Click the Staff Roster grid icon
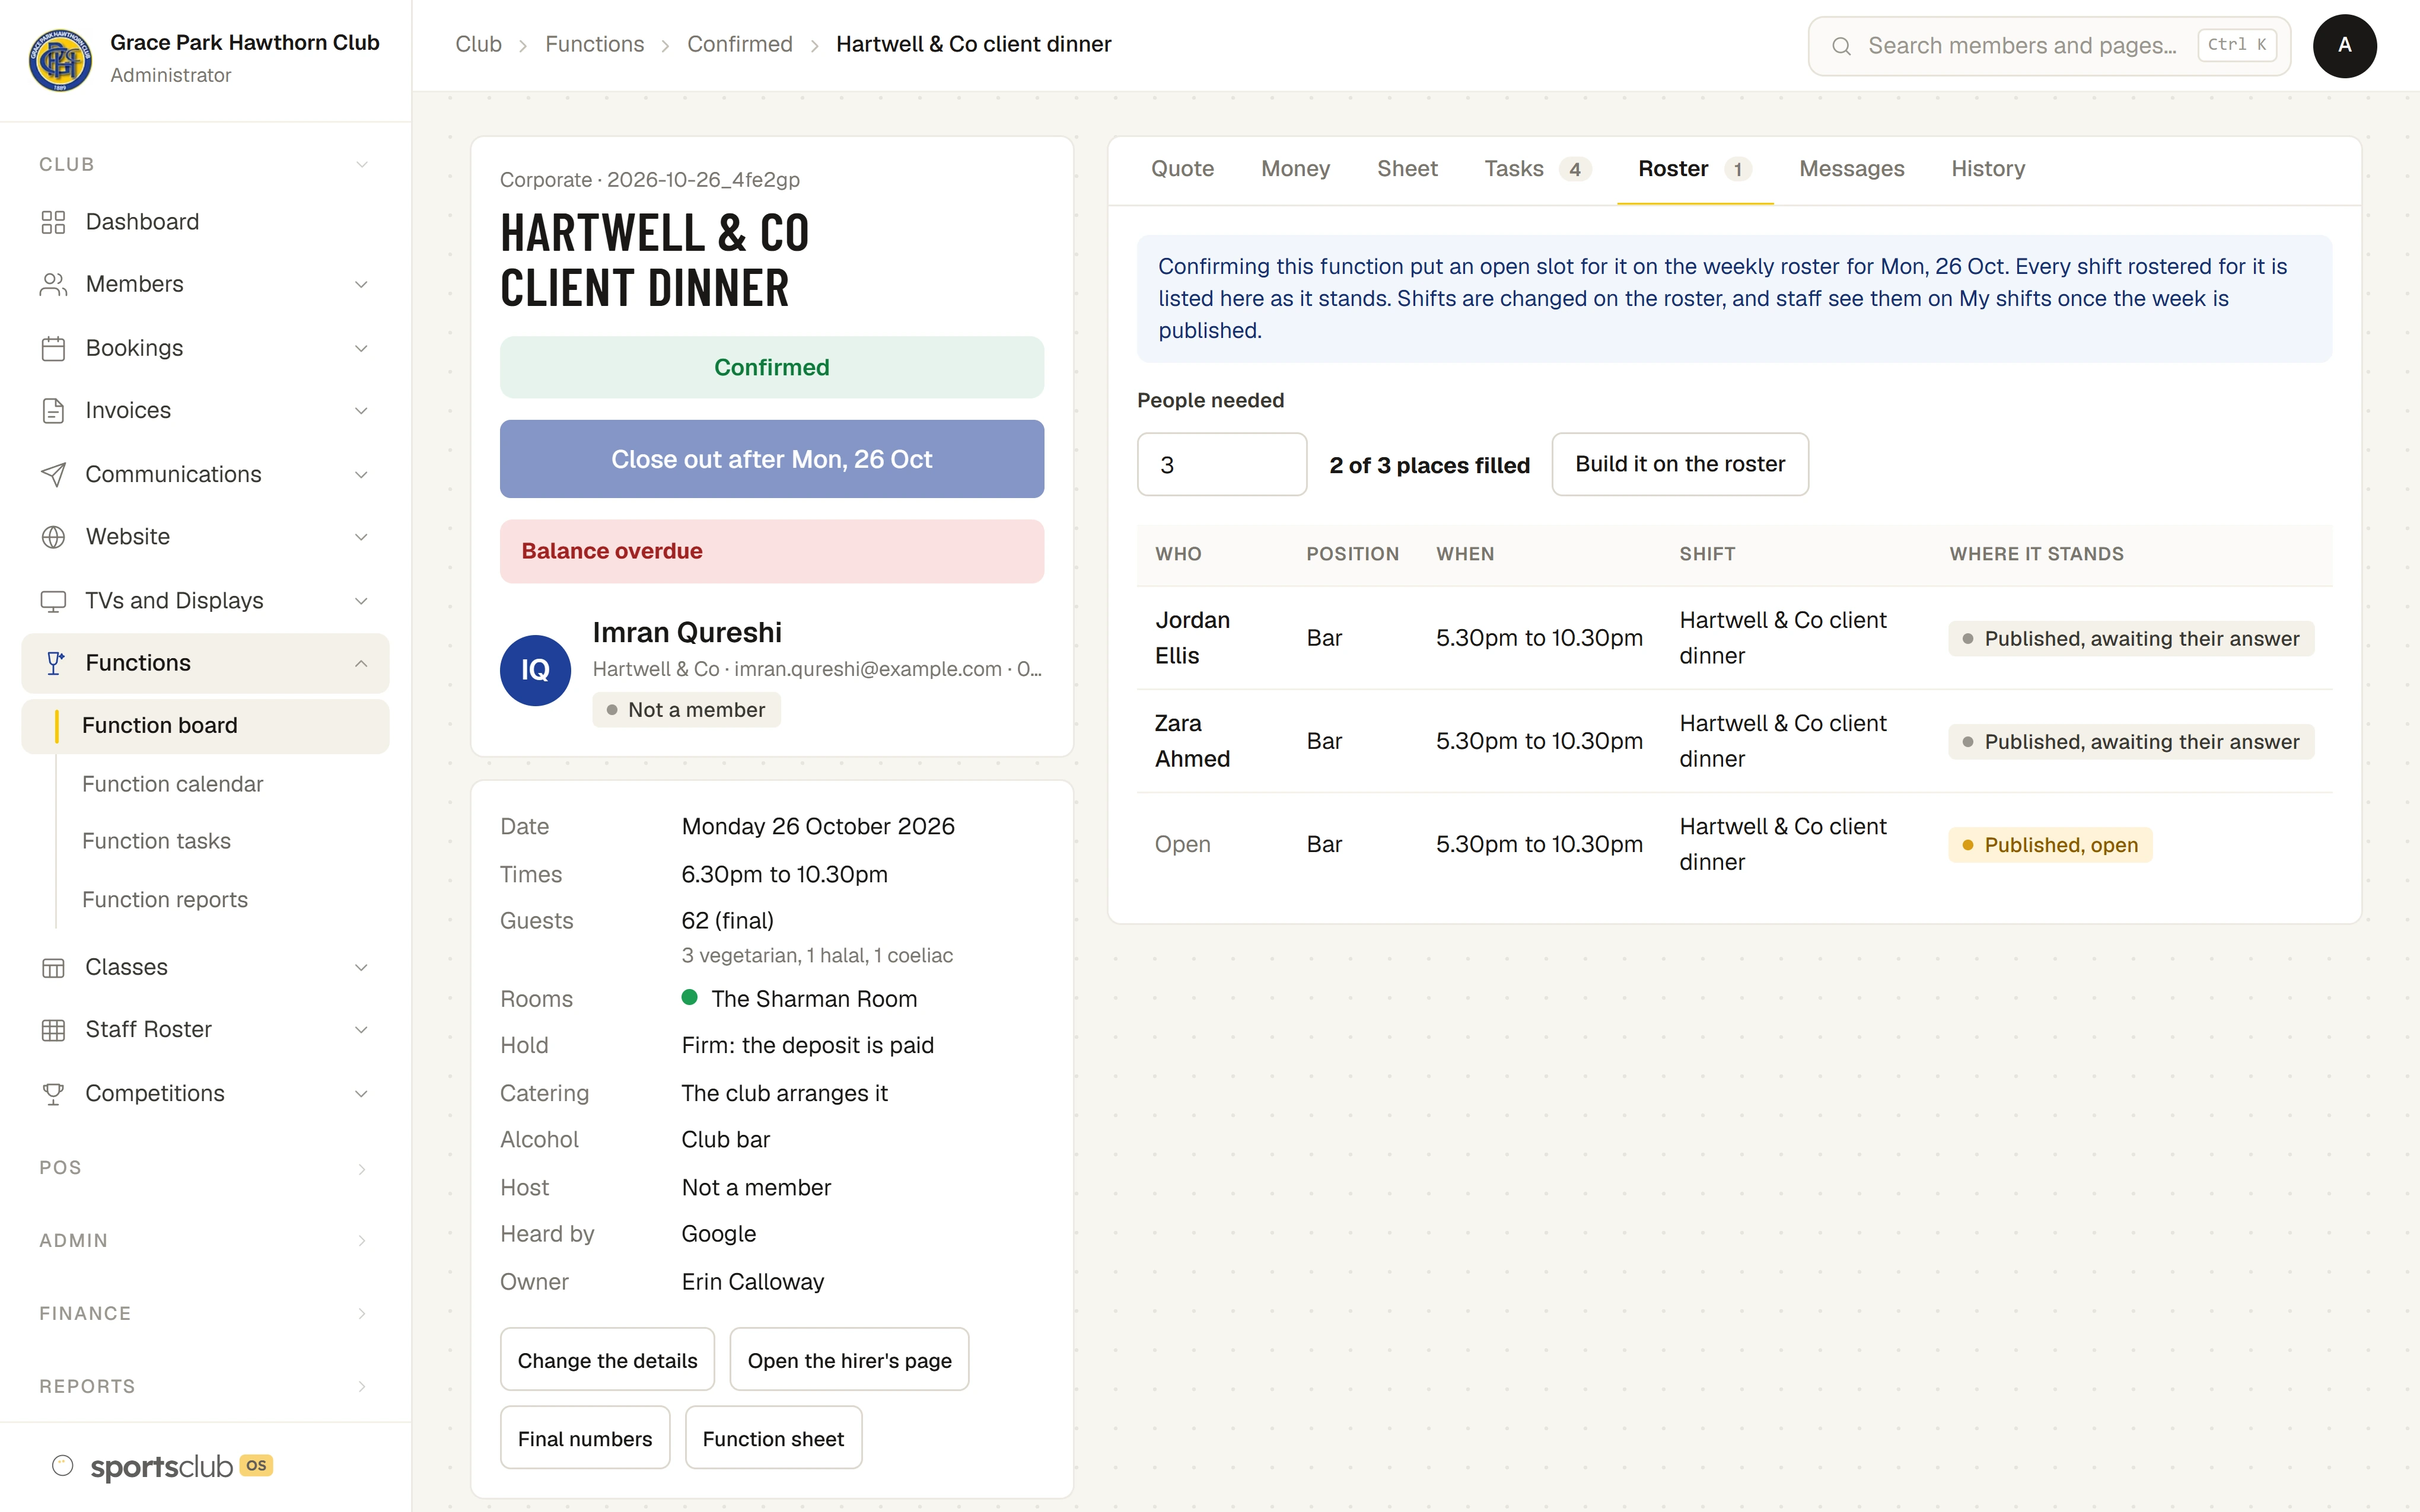 53,1030
